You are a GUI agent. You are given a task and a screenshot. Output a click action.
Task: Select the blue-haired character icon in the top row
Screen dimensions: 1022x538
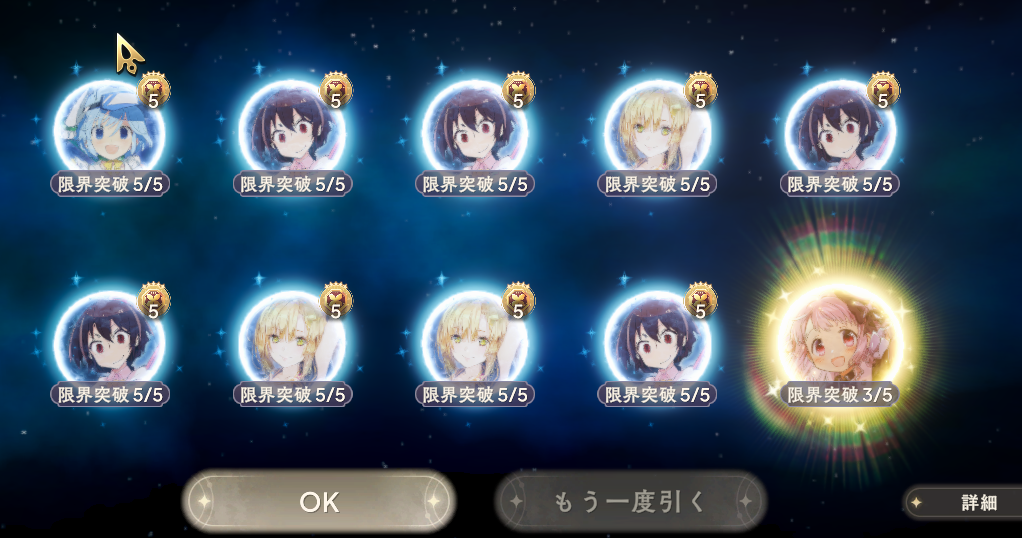click(109, 132)
